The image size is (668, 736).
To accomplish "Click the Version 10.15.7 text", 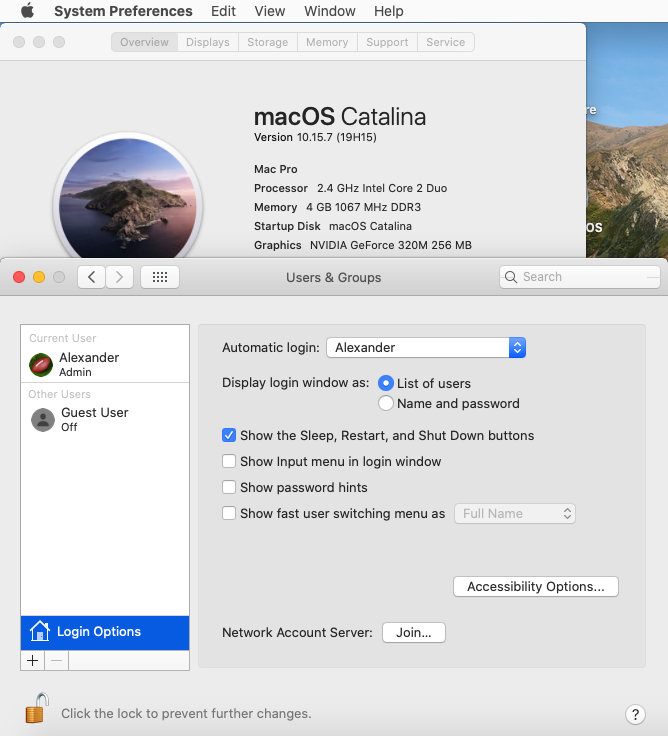I will point(315,138).
